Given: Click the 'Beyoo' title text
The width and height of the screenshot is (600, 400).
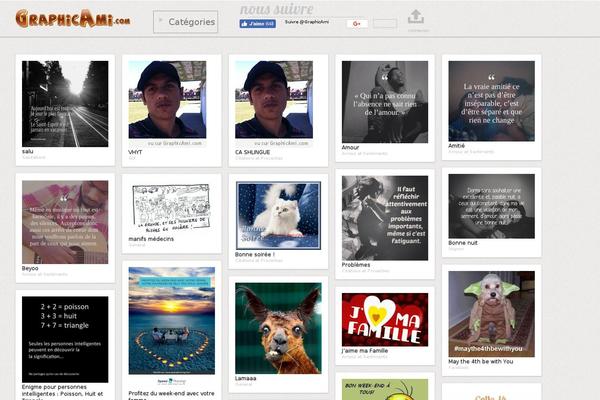Looking at the screenshot, I should (30, 268).
